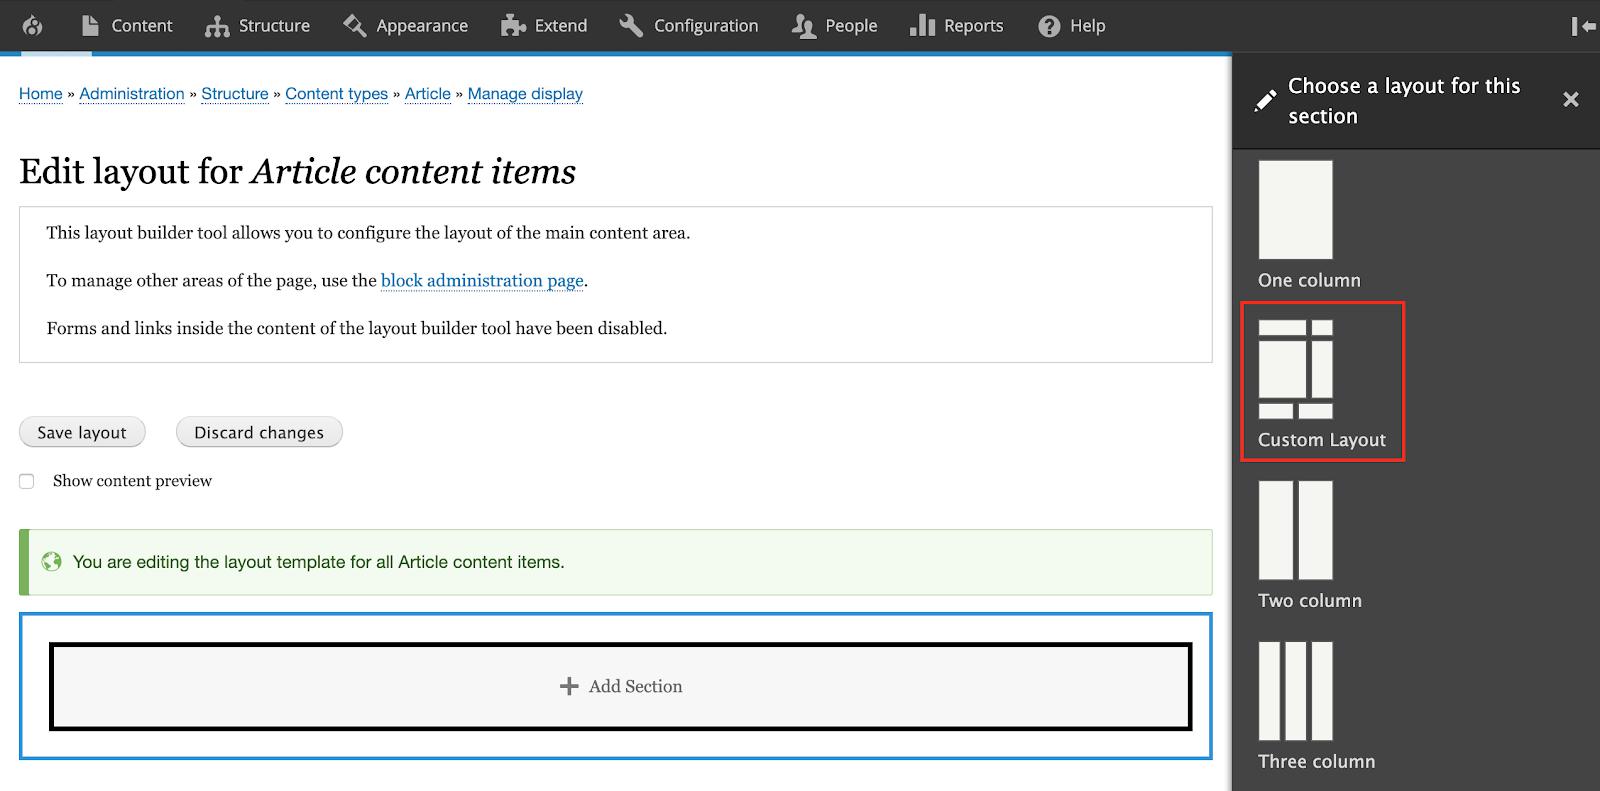Click the plus icon in Add Section

coord(569,686)
